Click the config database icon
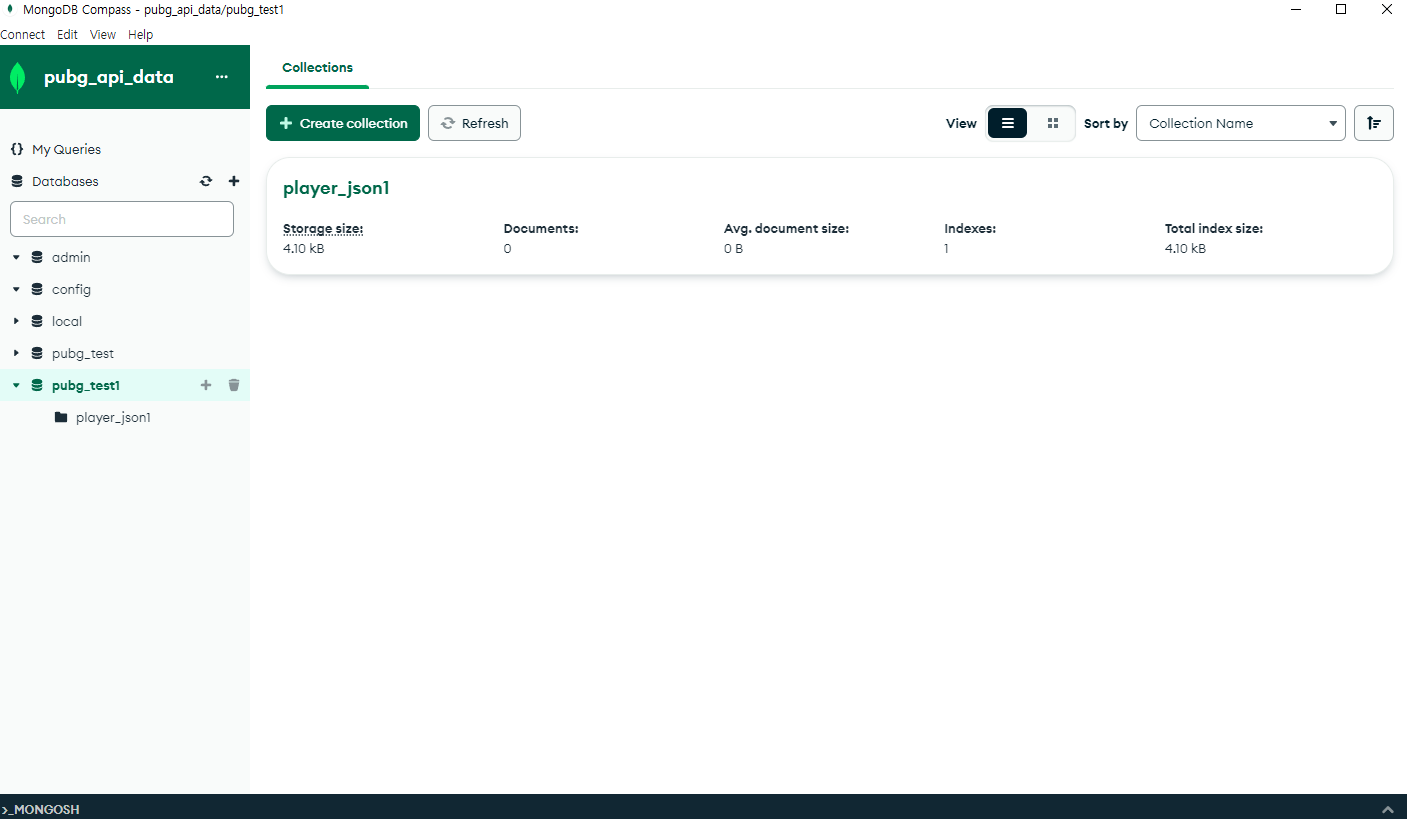The height and width of the screenshot is (819, 1407). pyautogui.click(x=37, y=289)
